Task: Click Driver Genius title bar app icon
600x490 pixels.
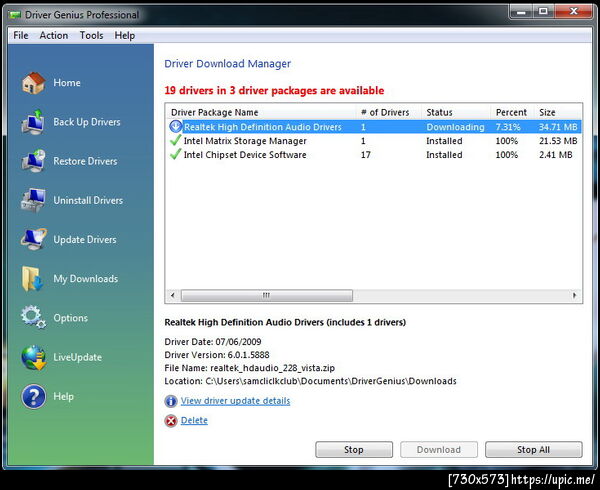Action: point(15,15)
